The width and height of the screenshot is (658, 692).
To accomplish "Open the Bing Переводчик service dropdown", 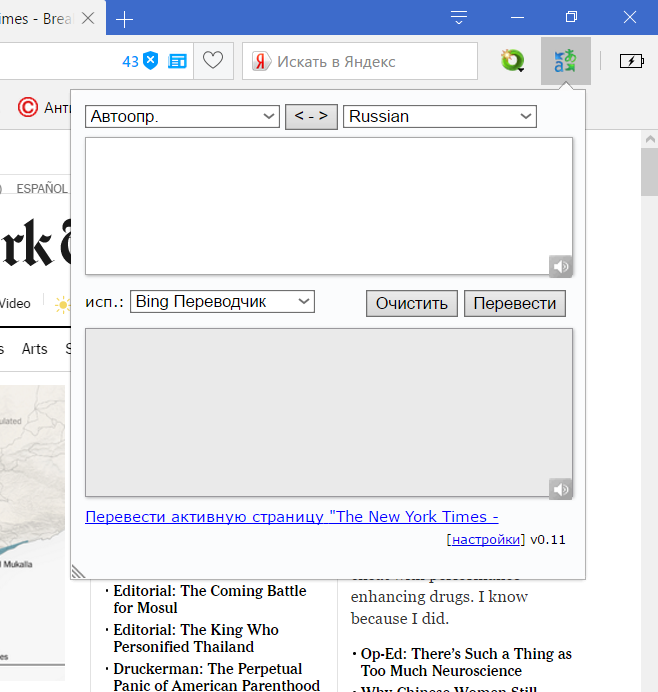I will pyautogui.click(x=222, y=301).
